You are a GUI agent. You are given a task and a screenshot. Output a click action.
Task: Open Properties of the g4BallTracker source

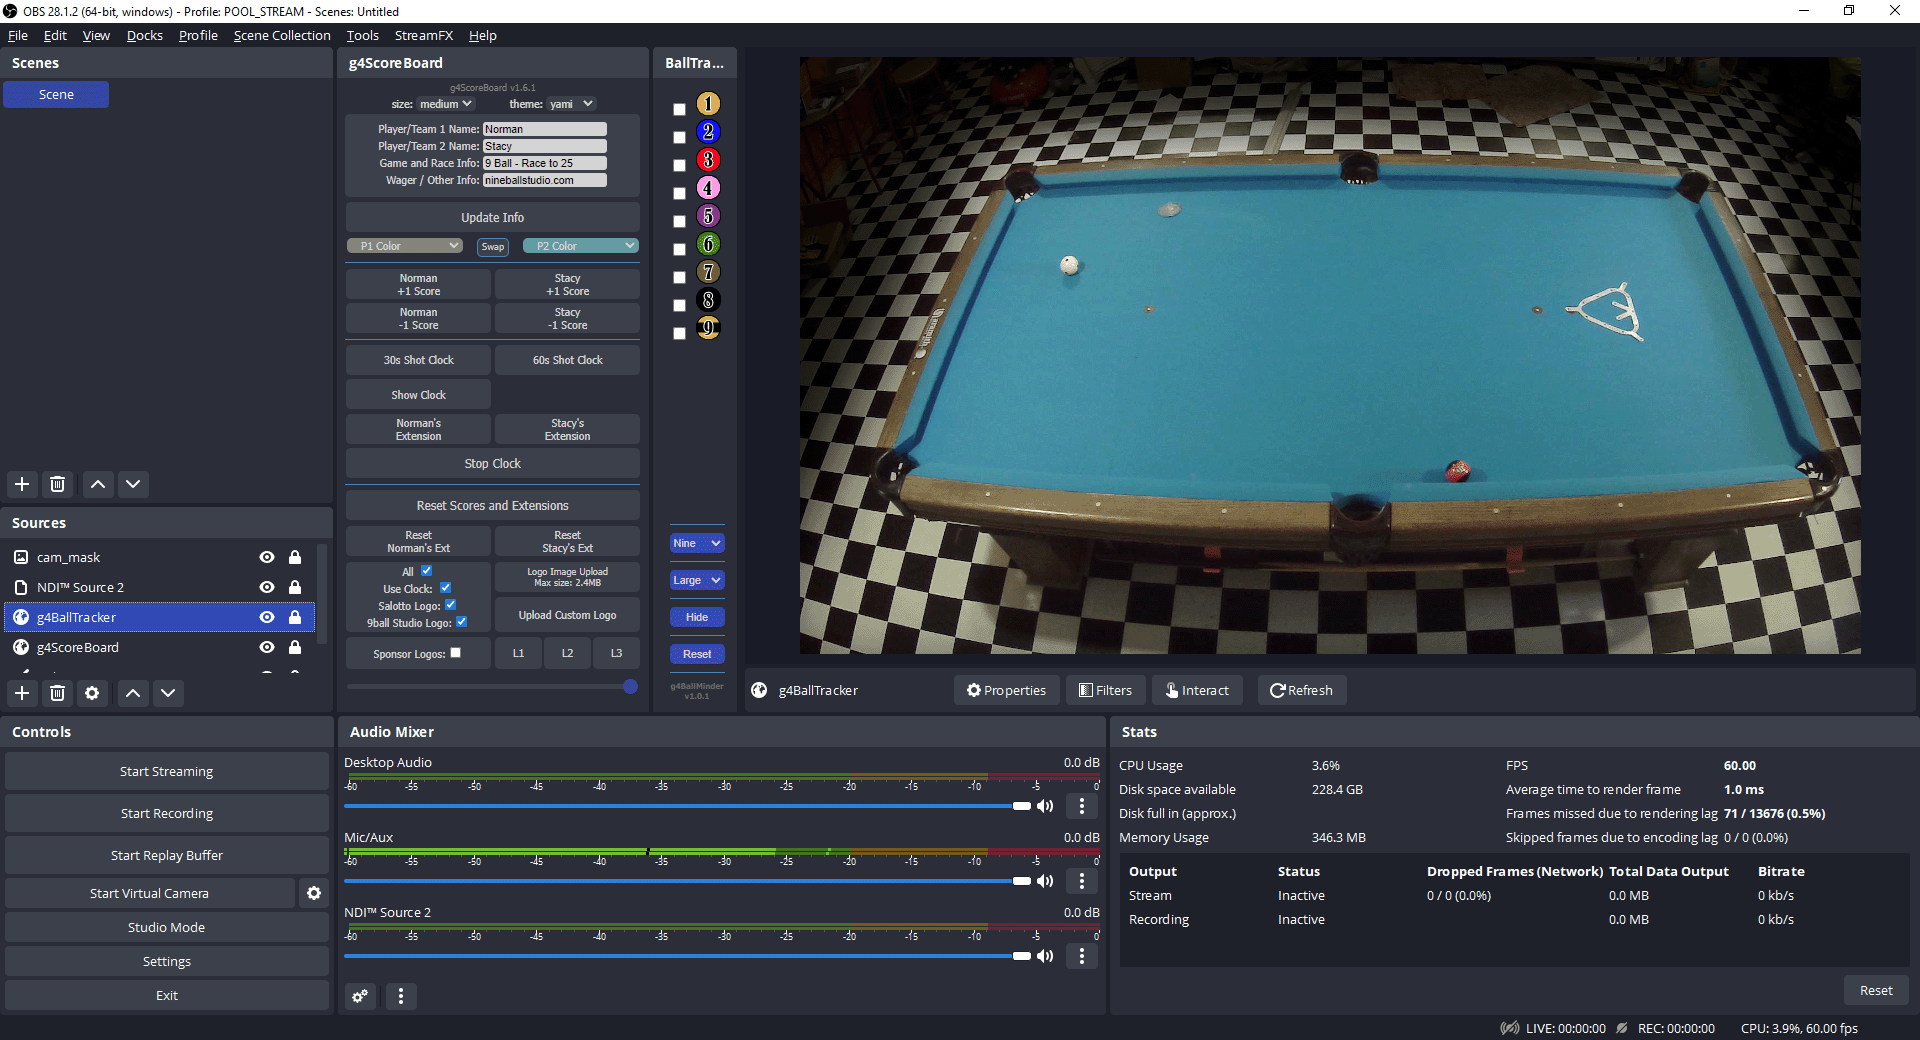point(1006,690)
